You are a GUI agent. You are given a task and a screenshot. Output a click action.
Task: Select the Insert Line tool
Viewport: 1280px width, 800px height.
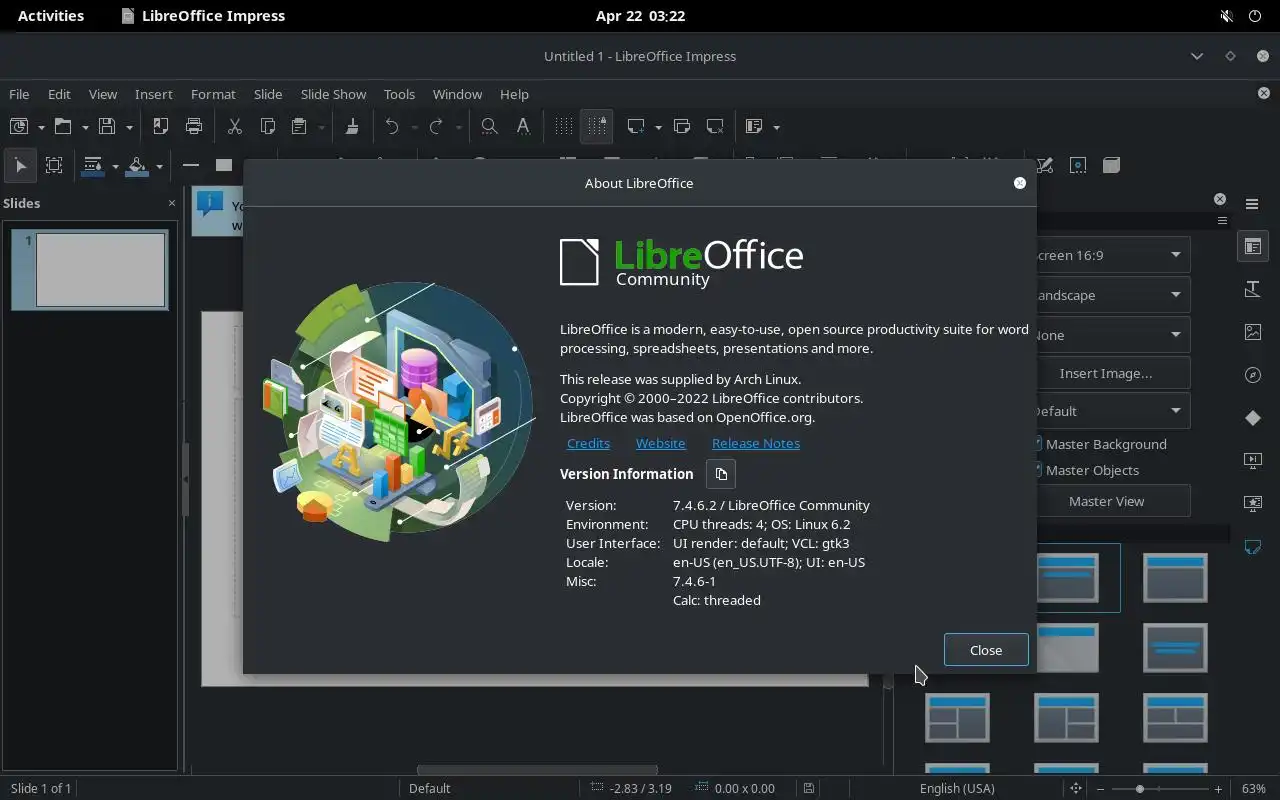click(x=191, y=165)
